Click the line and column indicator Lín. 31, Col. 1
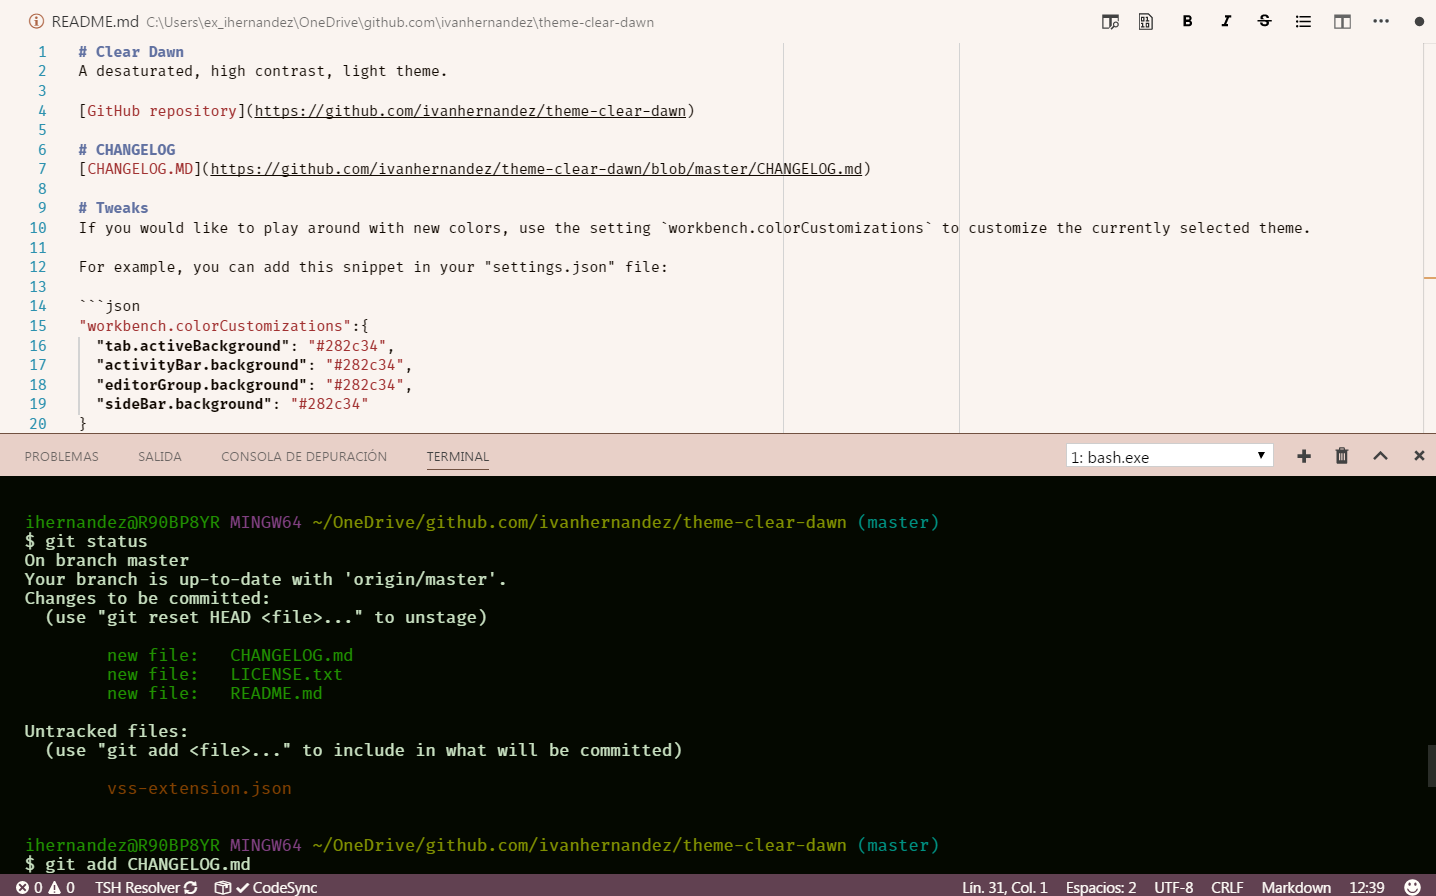The width and height of the screenshot is (1436, 896). coord(1005,887)
